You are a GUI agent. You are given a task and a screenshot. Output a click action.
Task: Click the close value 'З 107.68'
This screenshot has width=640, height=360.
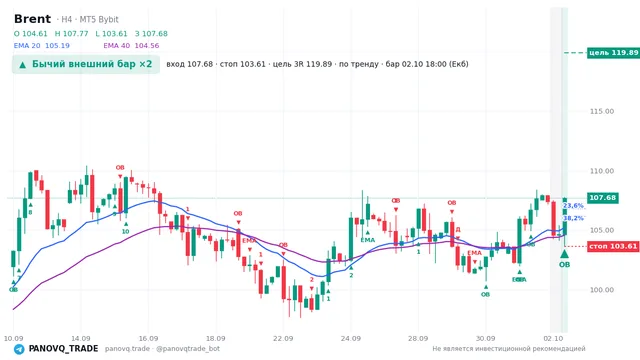pyautogui.click(x=151, y=33)
